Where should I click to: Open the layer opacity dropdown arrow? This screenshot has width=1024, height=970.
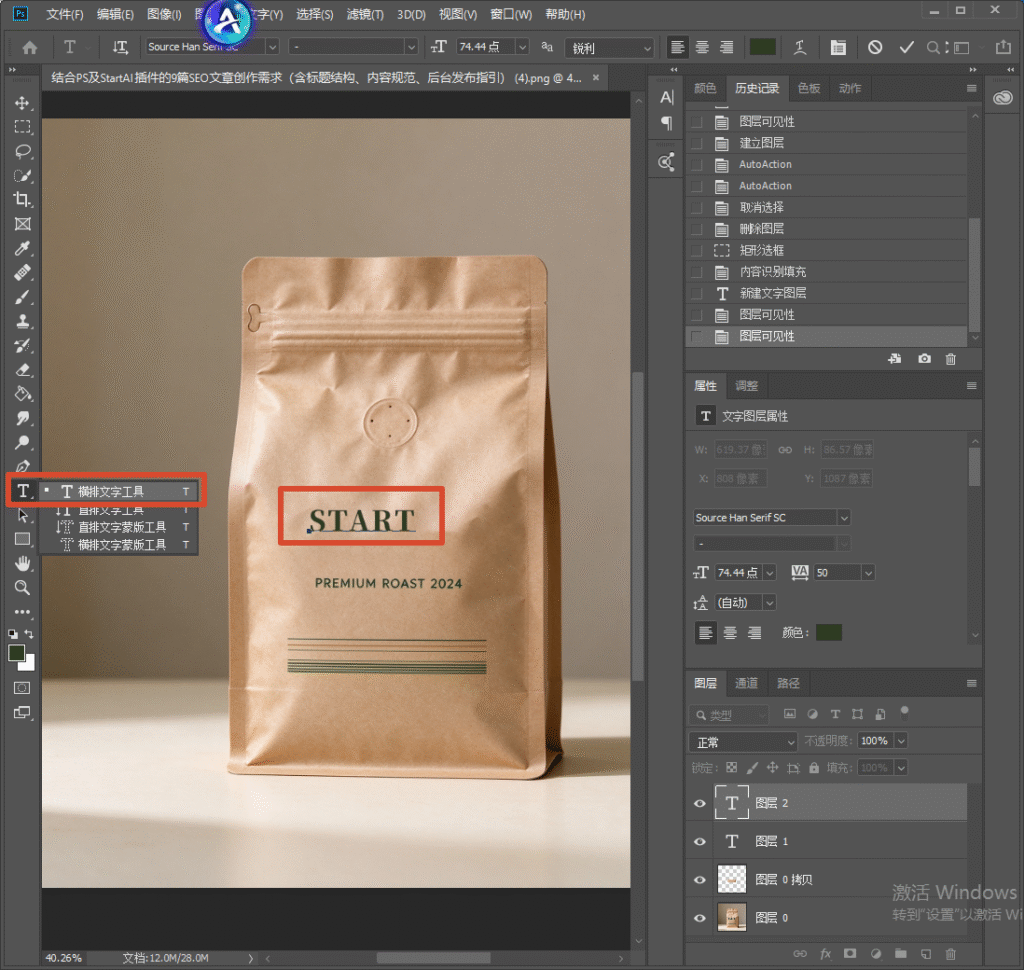901,741
